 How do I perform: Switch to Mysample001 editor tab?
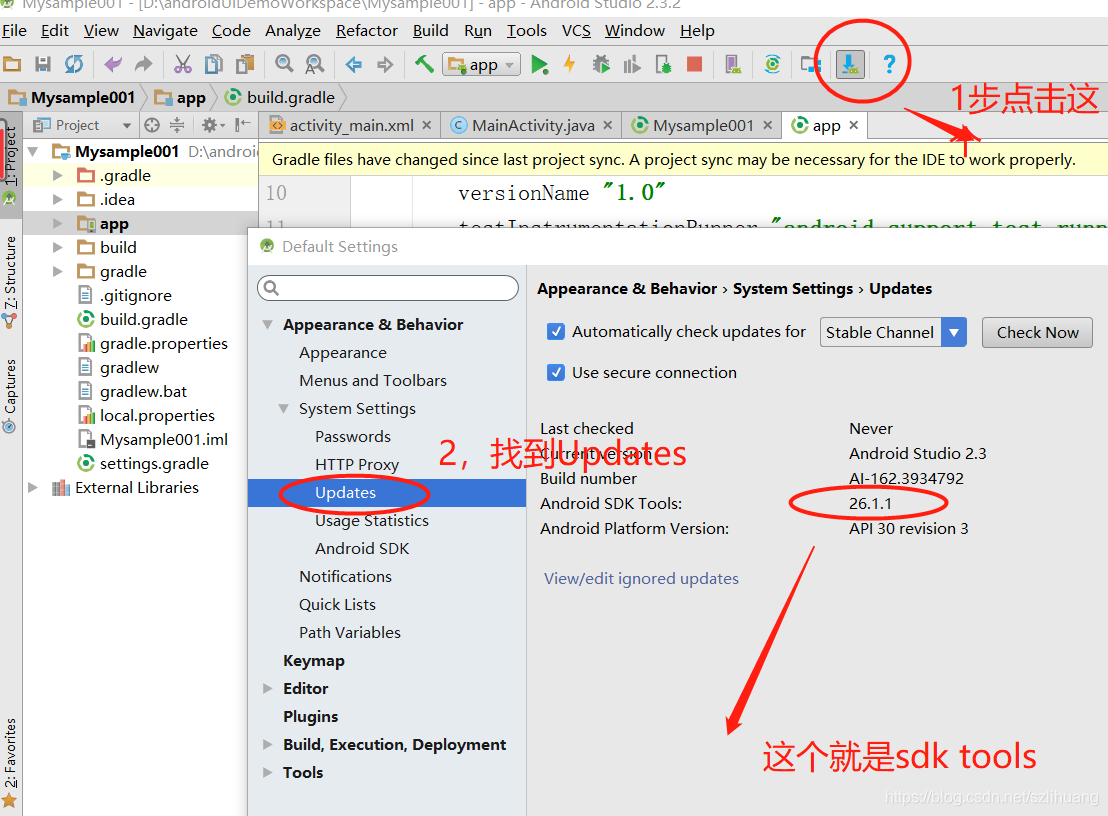[702, 125]
